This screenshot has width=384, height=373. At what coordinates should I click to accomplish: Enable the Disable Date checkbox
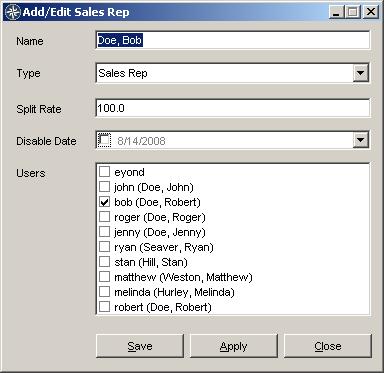[x=104, y=140]
